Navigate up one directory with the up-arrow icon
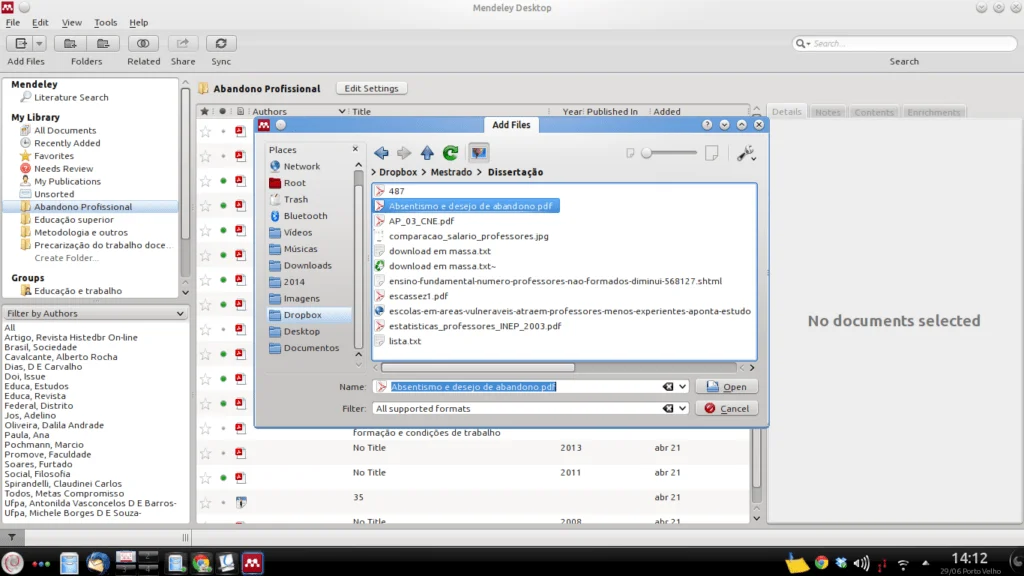 pos(427,153)
